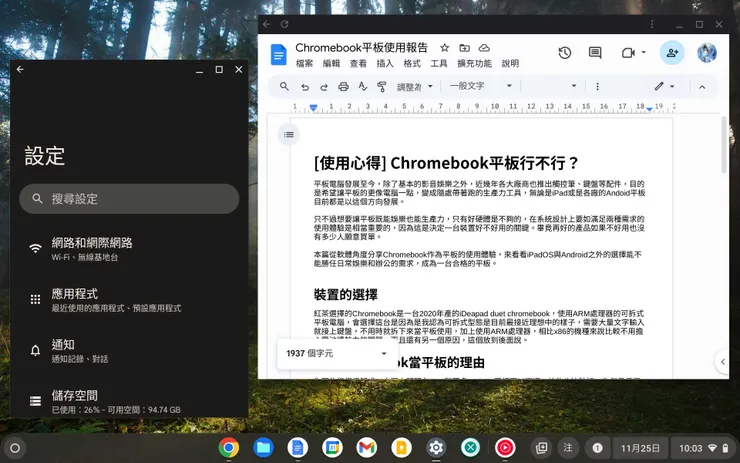Open Google Docs from the shelf
Screen dimensions: 740x463
298,447
